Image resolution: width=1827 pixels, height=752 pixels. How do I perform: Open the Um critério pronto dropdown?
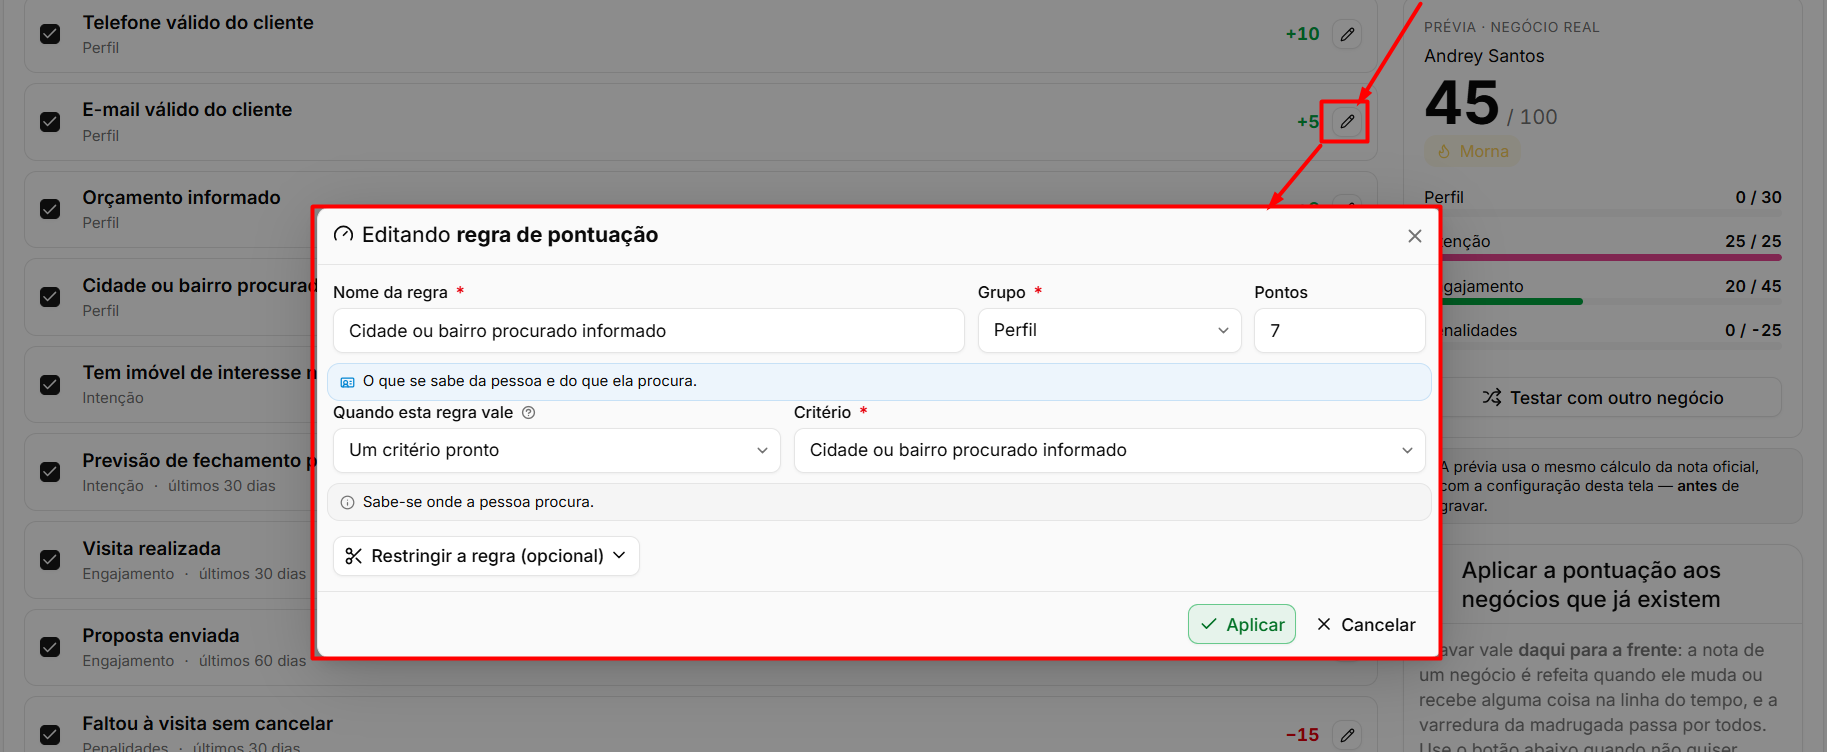point(556,451)
